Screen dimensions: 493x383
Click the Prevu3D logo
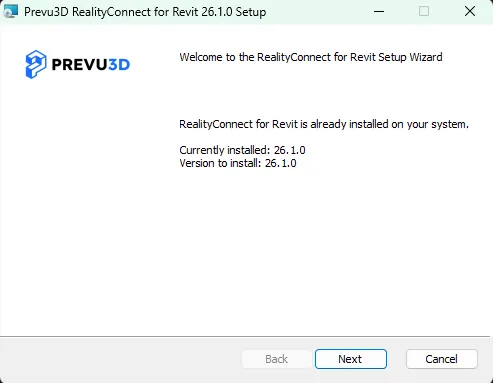pyautogui.click(x=78, y=64)
